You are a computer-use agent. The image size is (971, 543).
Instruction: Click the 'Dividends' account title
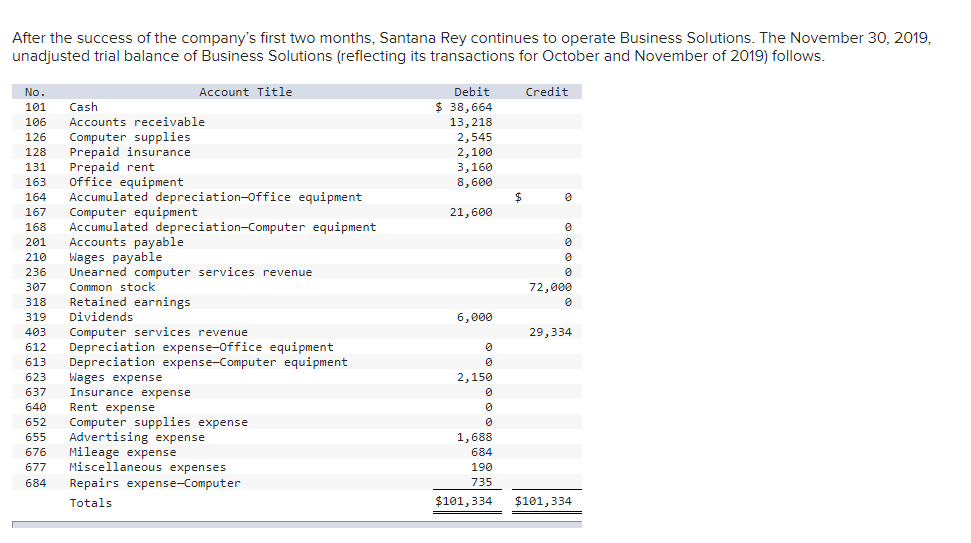[x=101, y=317]
